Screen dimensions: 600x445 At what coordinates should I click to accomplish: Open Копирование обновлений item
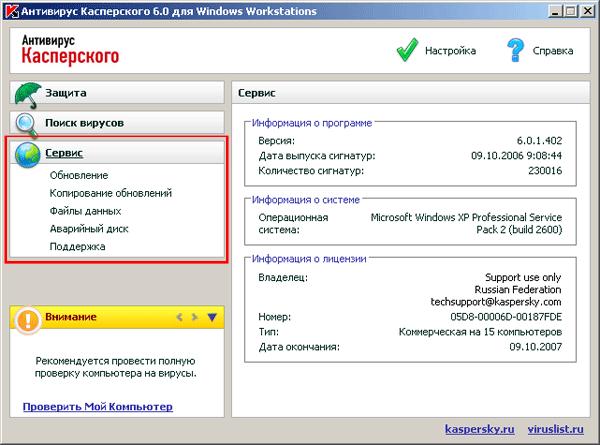point(111,193)
